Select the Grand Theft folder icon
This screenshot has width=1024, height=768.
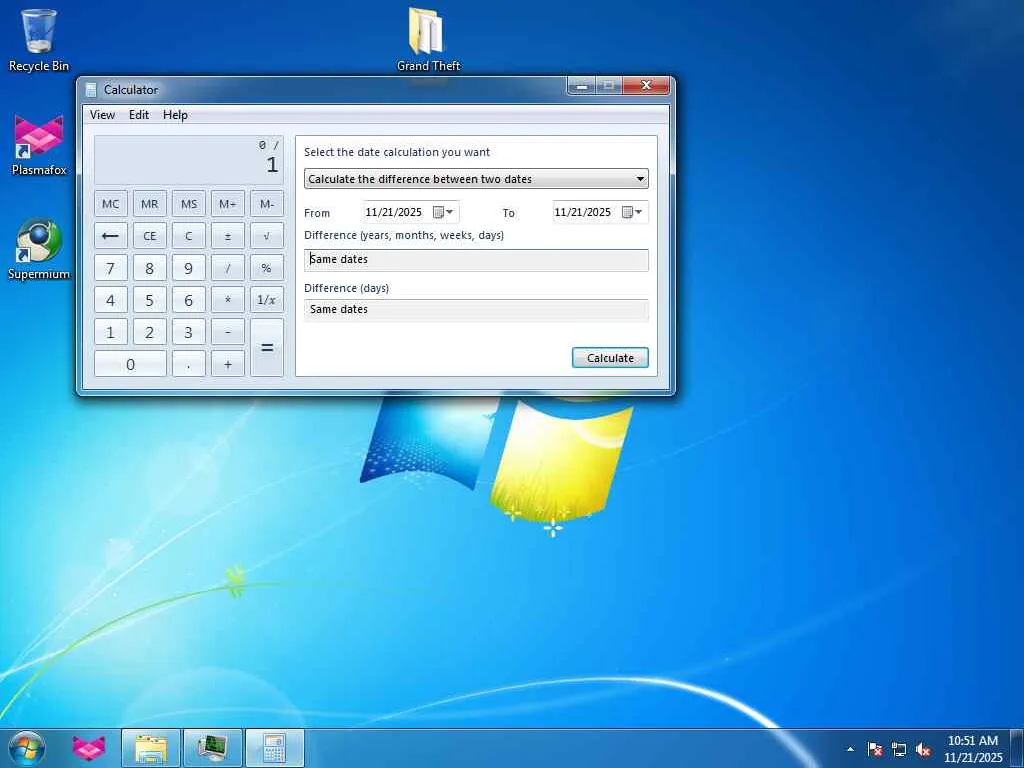coord(428,39)
